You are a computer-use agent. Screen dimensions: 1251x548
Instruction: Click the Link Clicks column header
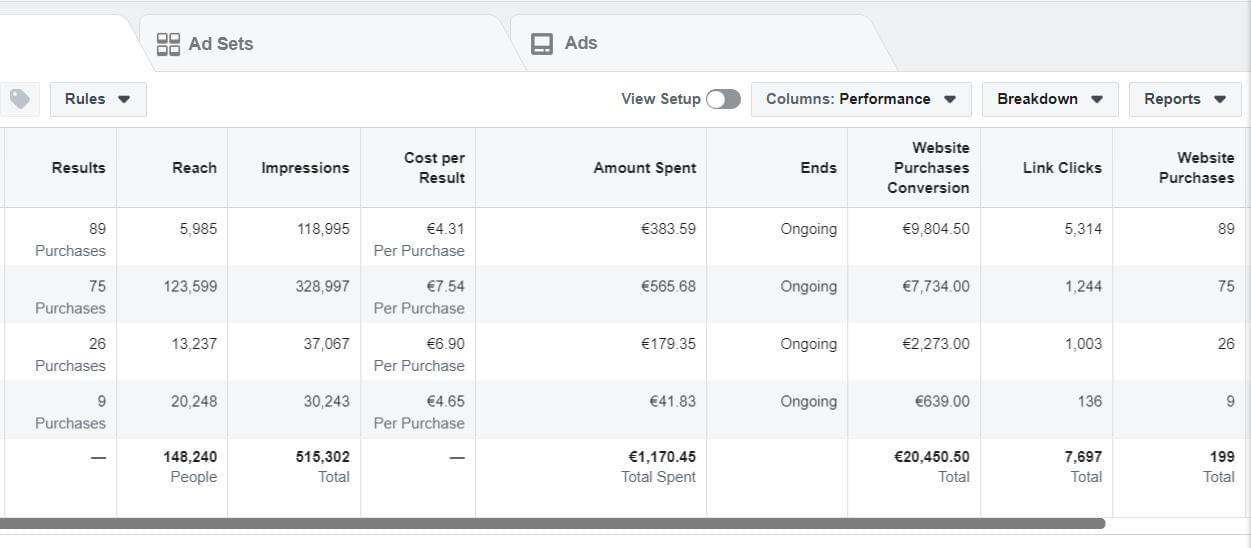(x=1061, y=168)
